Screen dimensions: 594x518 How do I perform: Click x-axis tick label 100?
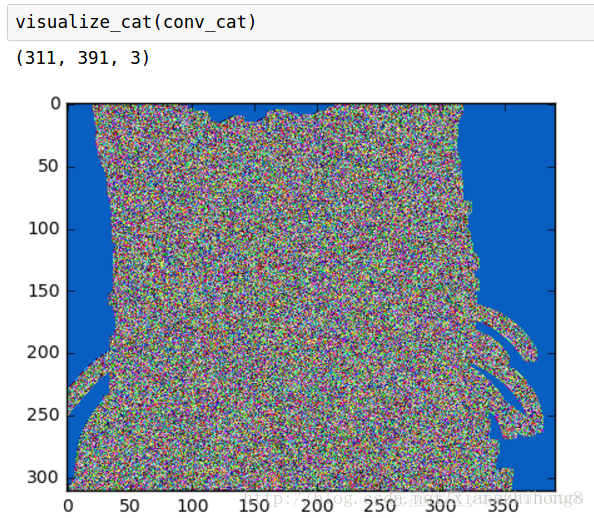point(192,506)
